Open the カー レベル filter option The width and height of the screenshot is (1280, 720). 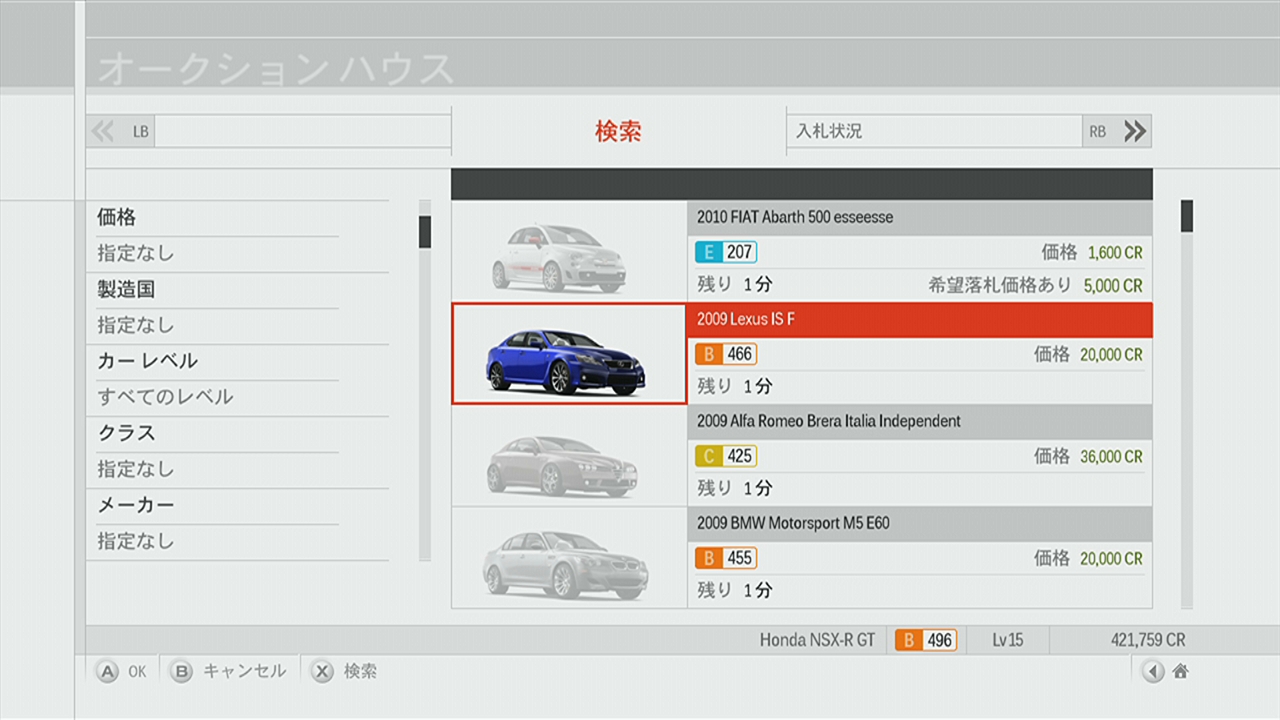147,361
